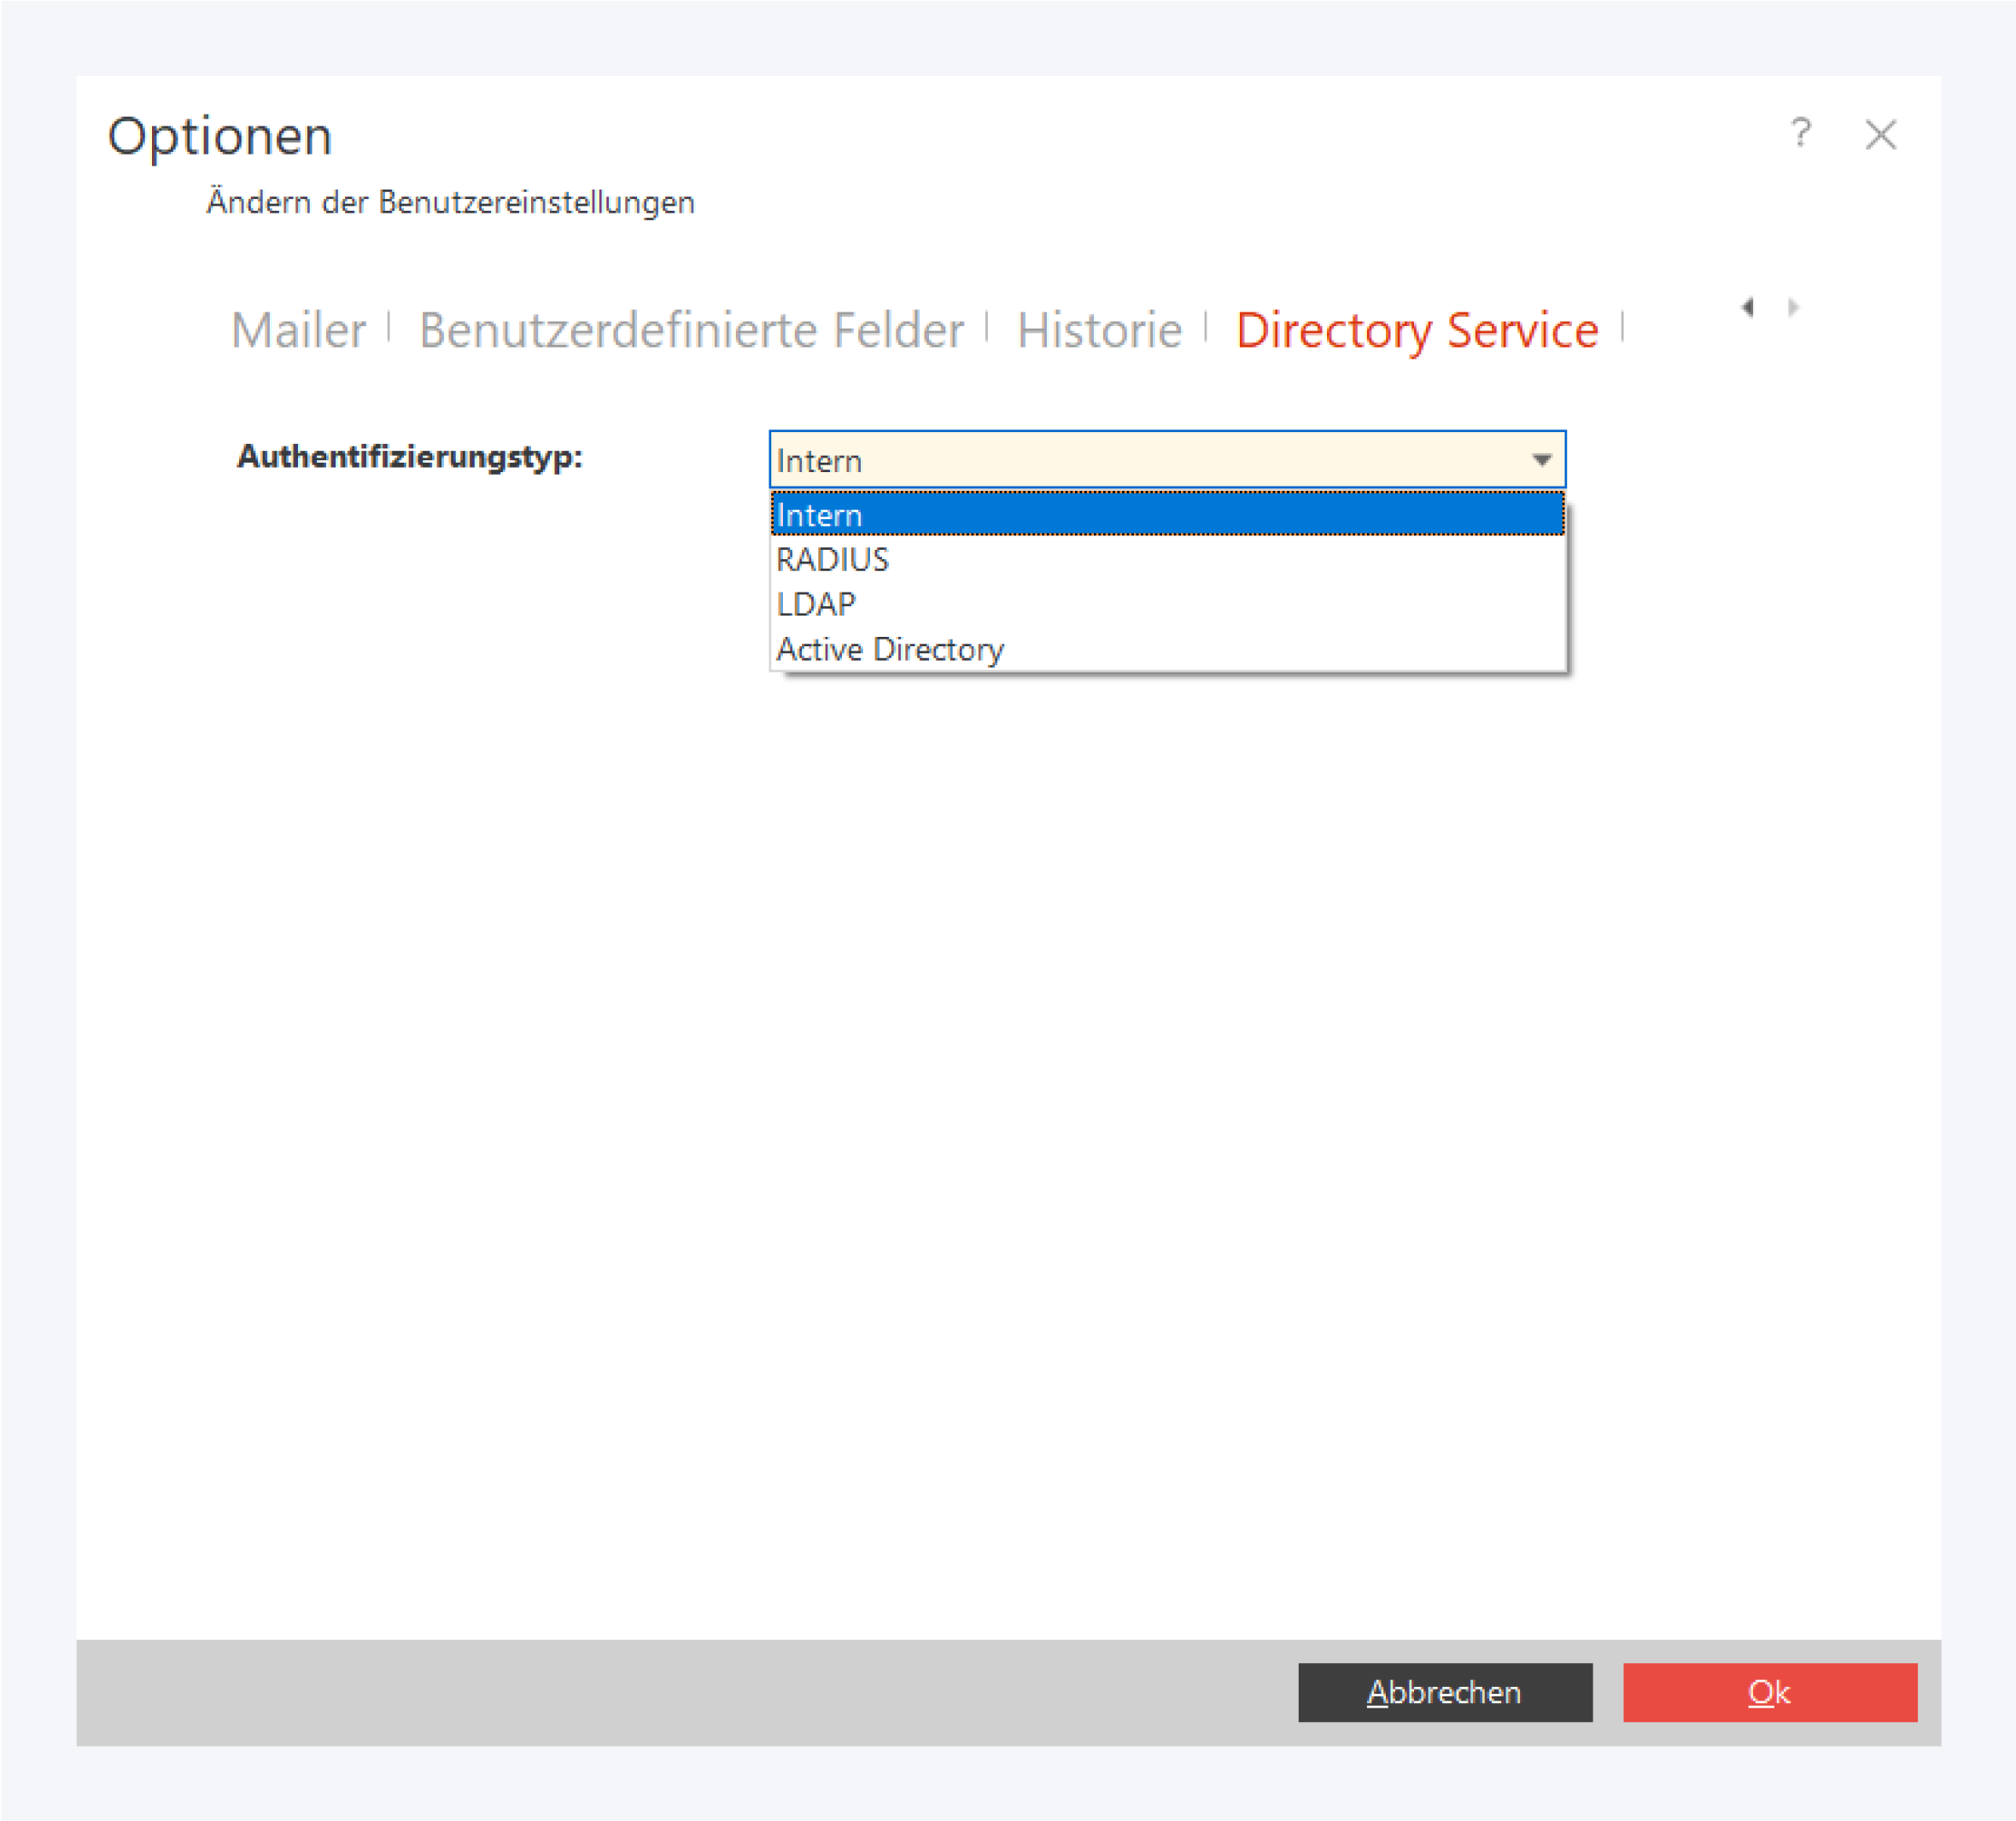
Task: Confirm with the Ok button
Action: (x=1769, y=1692)
